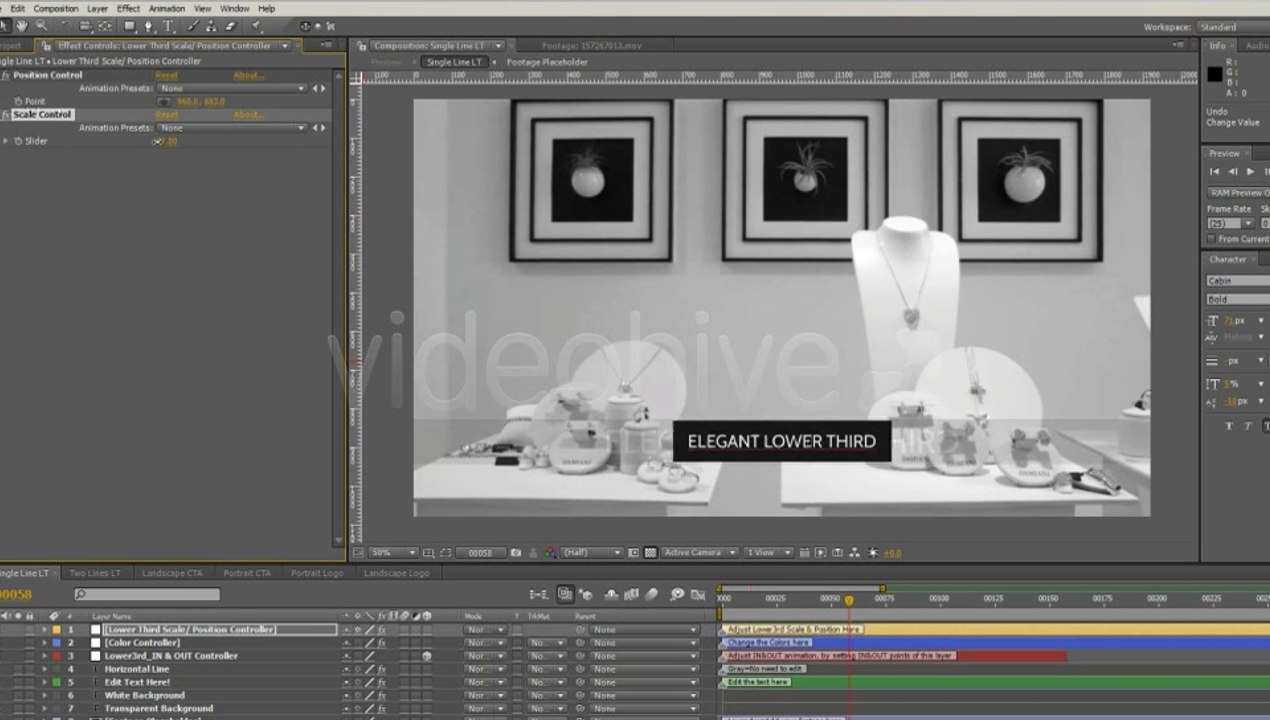Open the Composition menu
The height and width of the screenshot is (720, 1270).
click(x=56, y=8)
